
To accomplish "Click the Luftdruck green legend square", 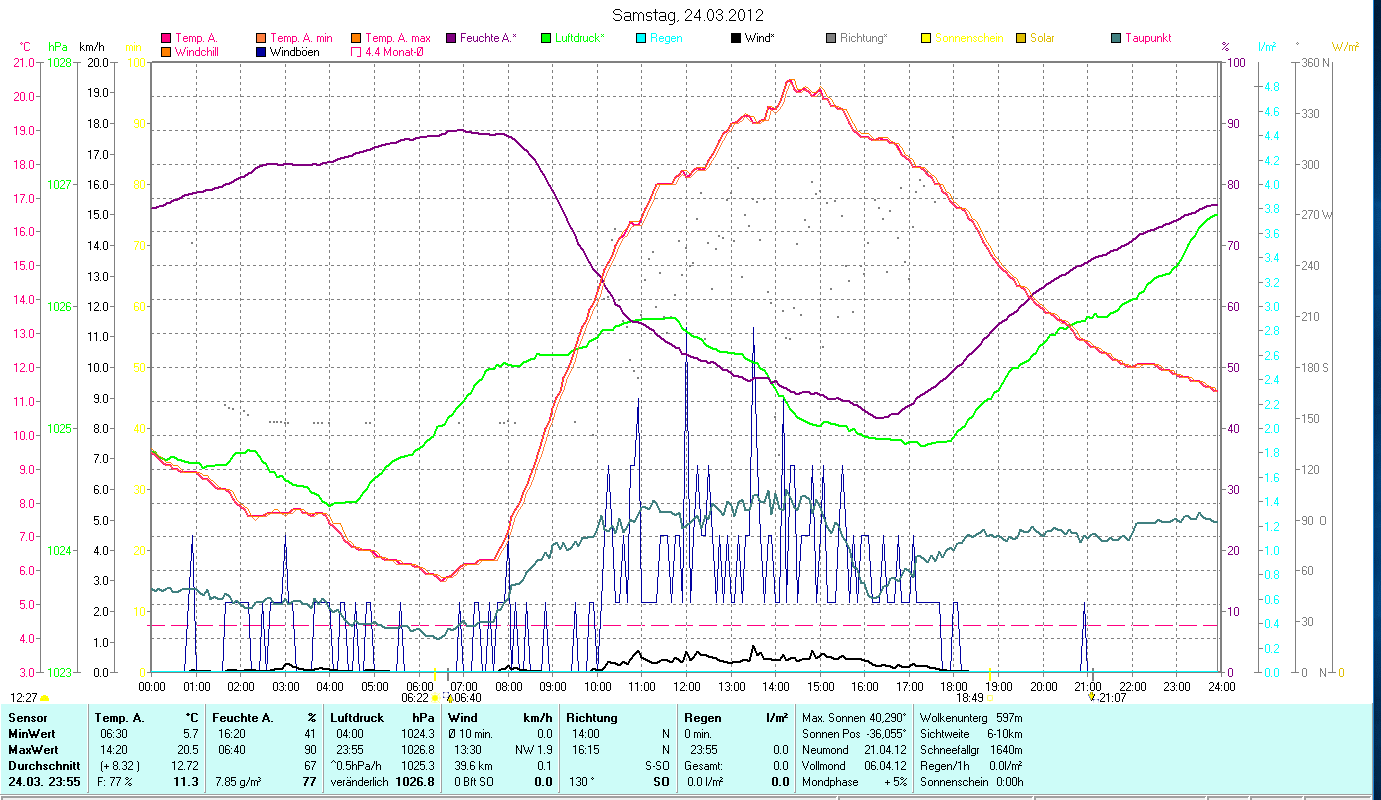I will pyautogui.click(x=546, y=38).
